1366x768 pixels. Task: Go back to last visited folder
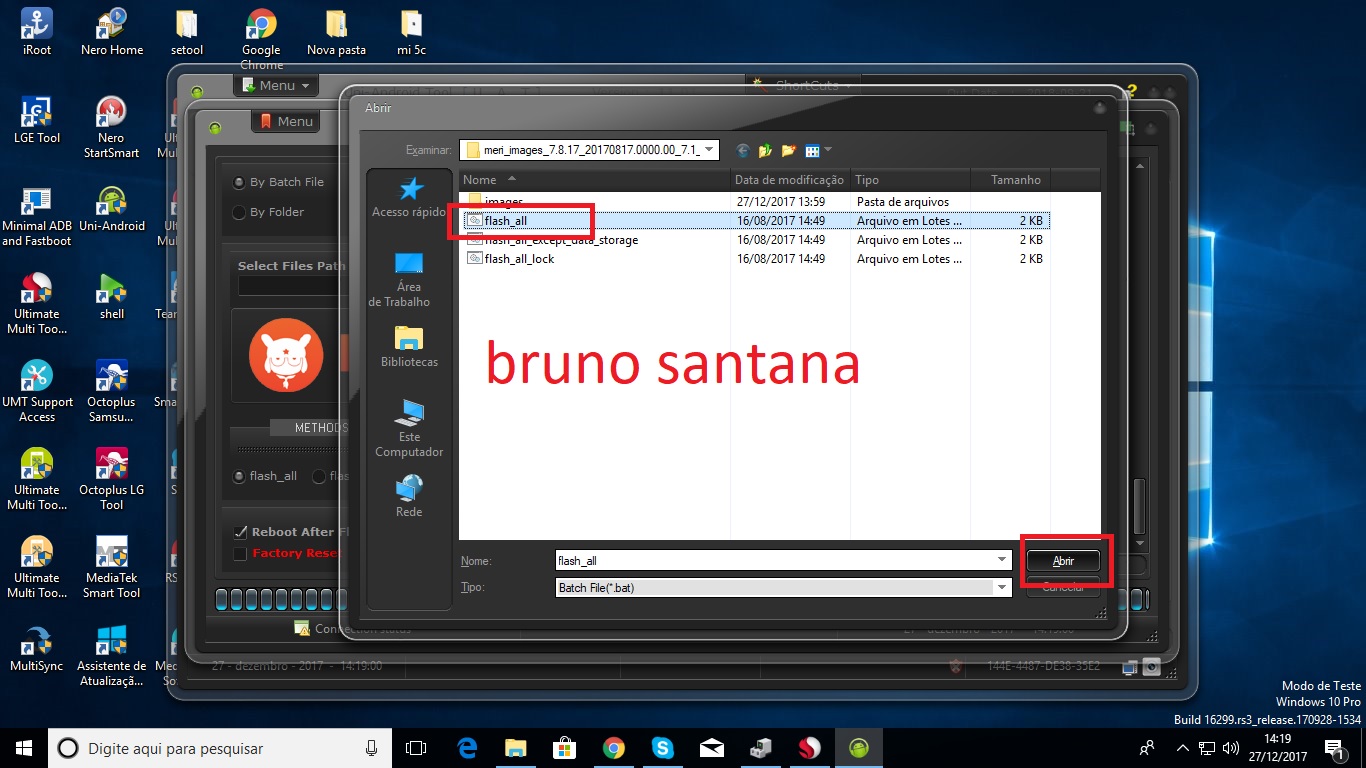click(x=742, y=151)
